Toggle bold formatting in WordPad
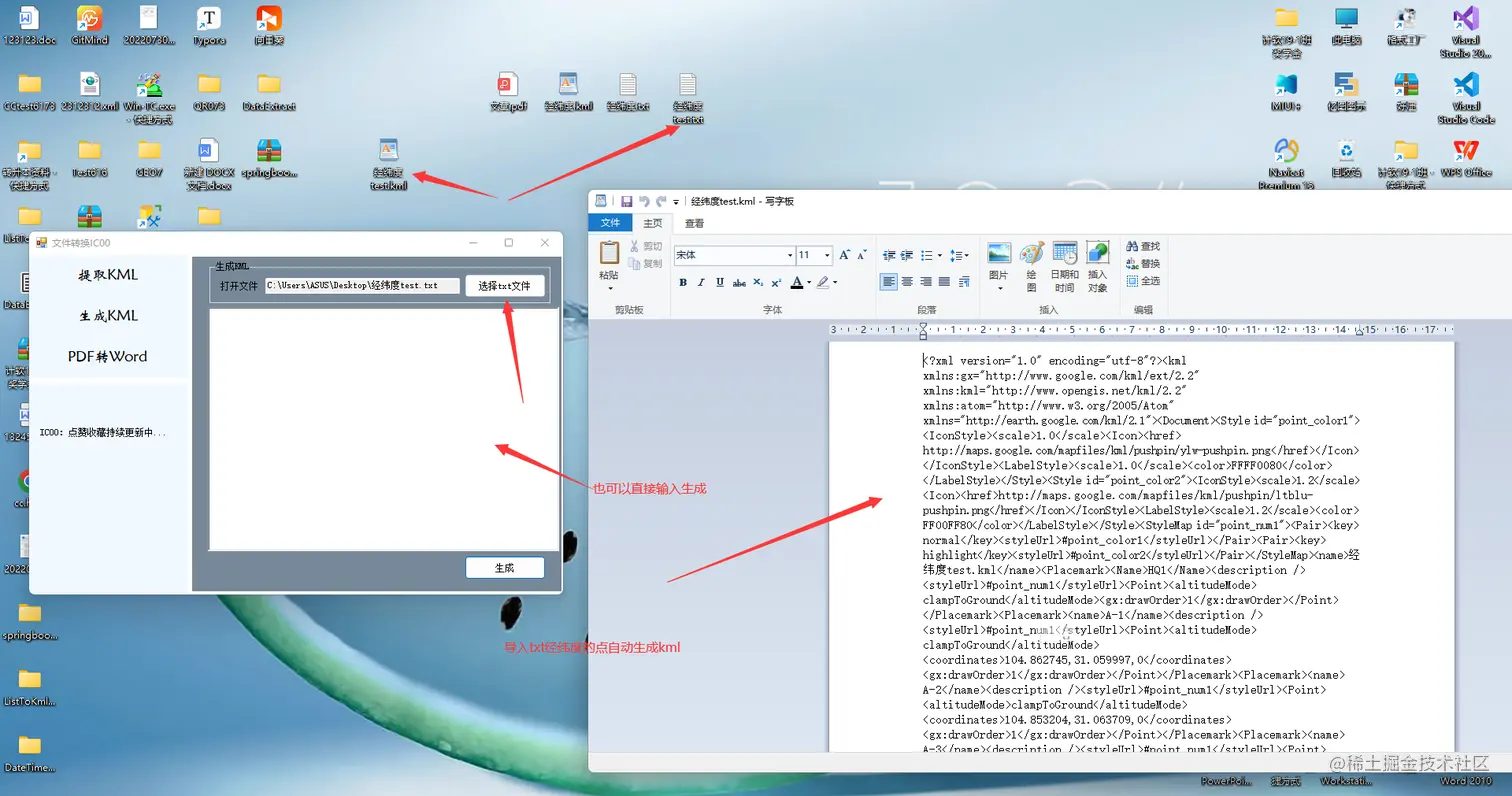 tap(683, 283)
